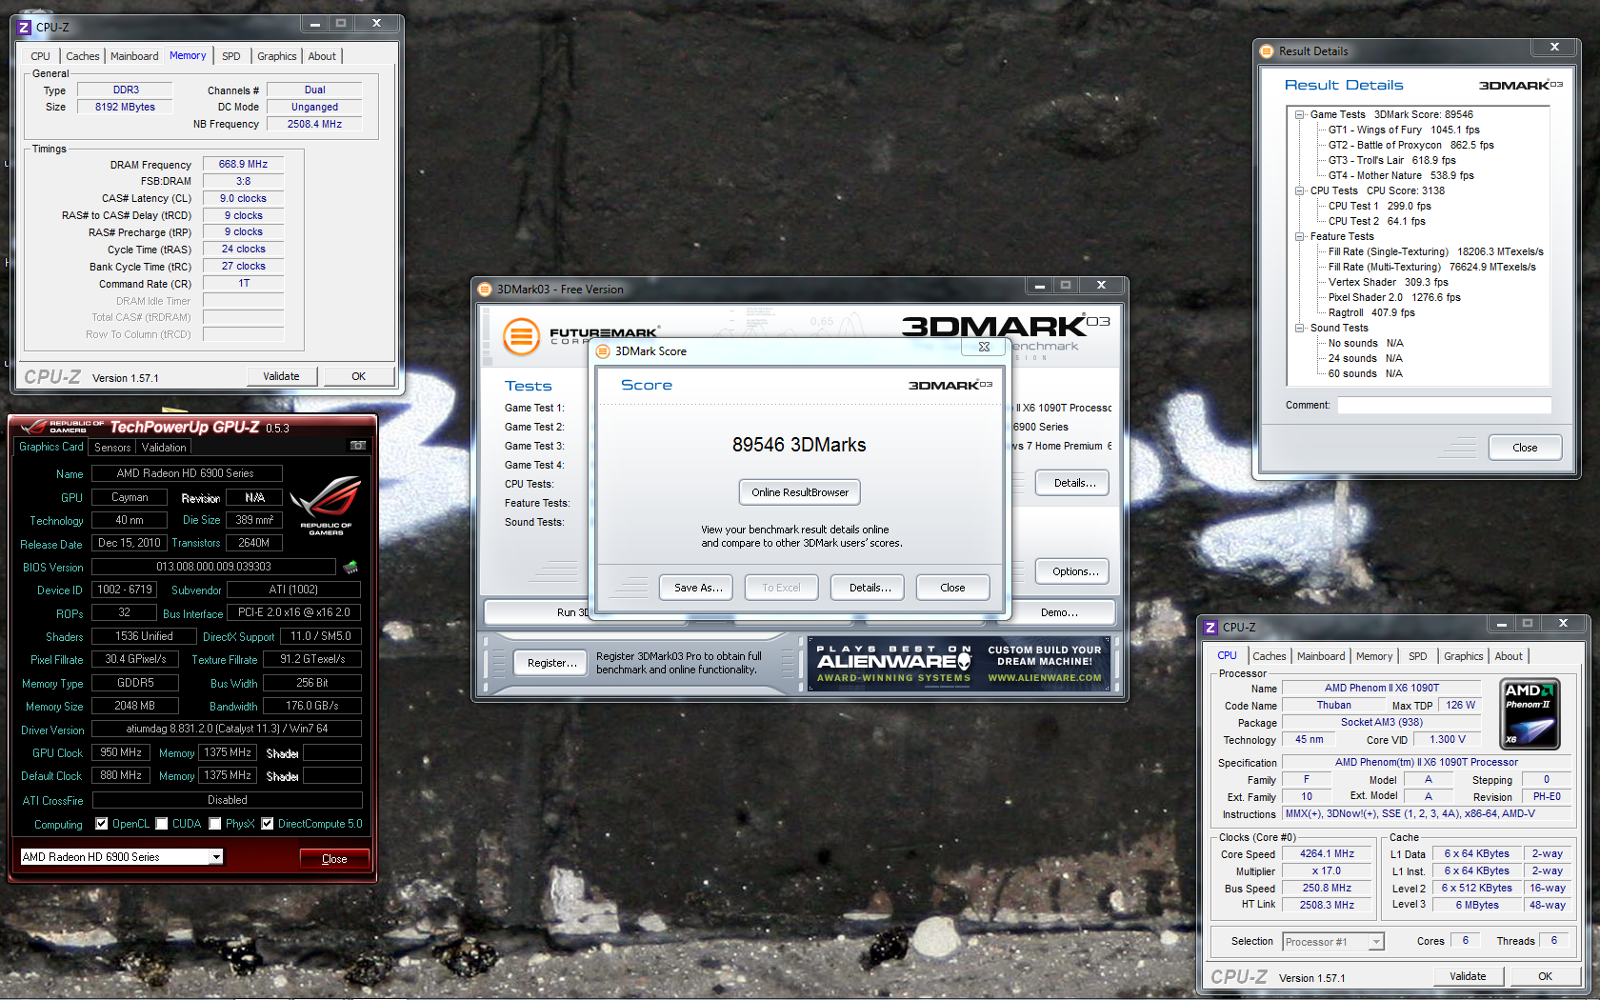Open the Graphics tab in Memory CPU-Z window
The image size is (1600, 1000).
(x=276, y=57)
